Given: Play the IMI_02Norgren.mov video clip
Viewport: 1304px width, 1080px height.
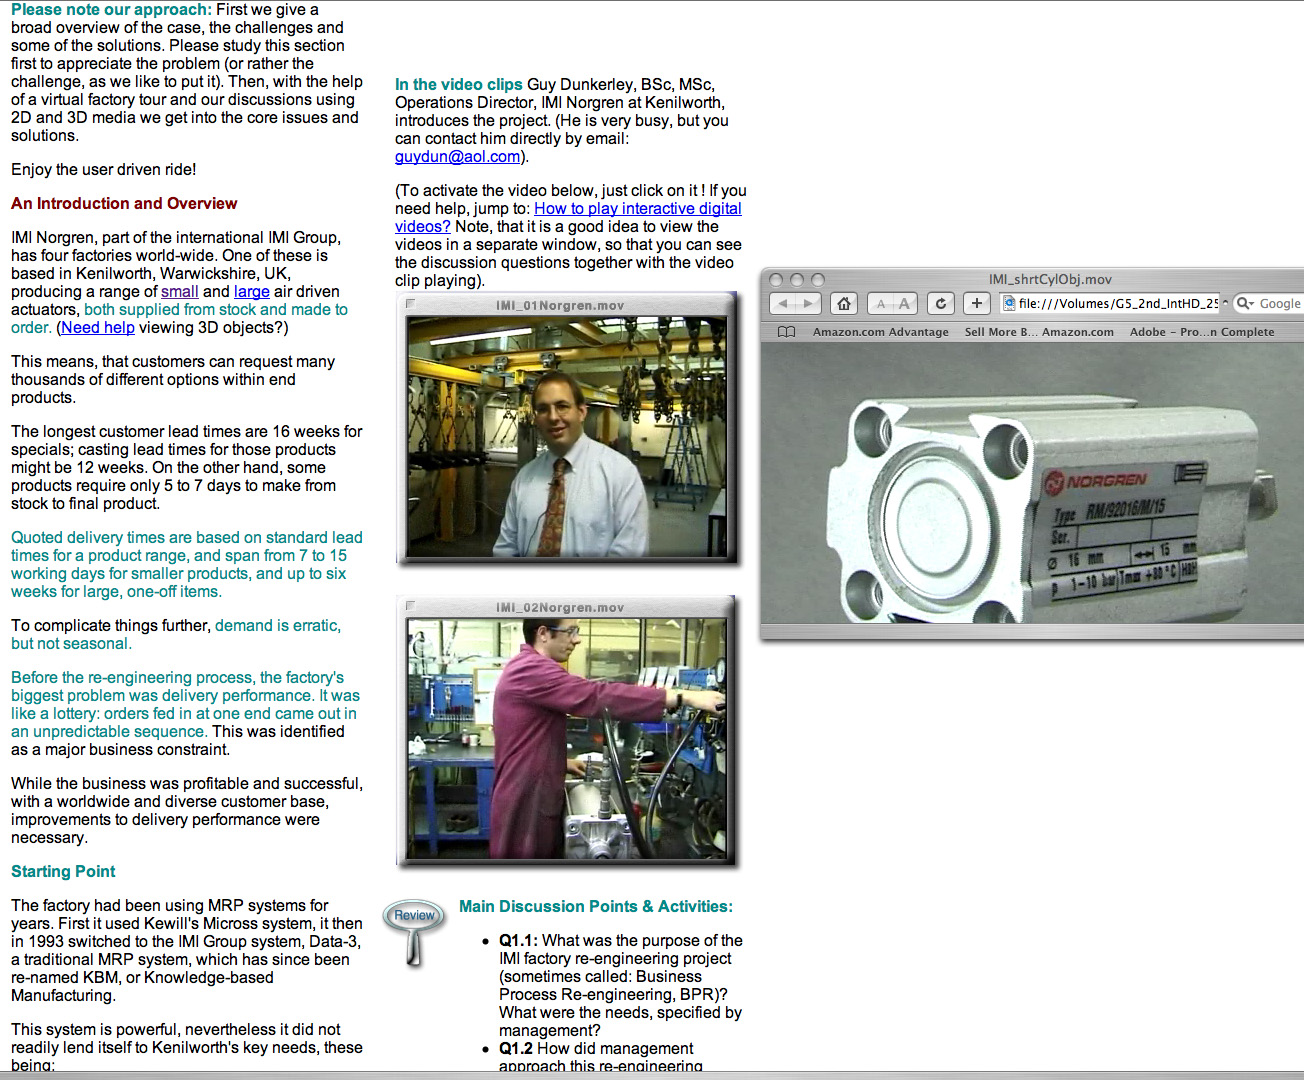Looking at the screenshot, I should pos(567,739).
